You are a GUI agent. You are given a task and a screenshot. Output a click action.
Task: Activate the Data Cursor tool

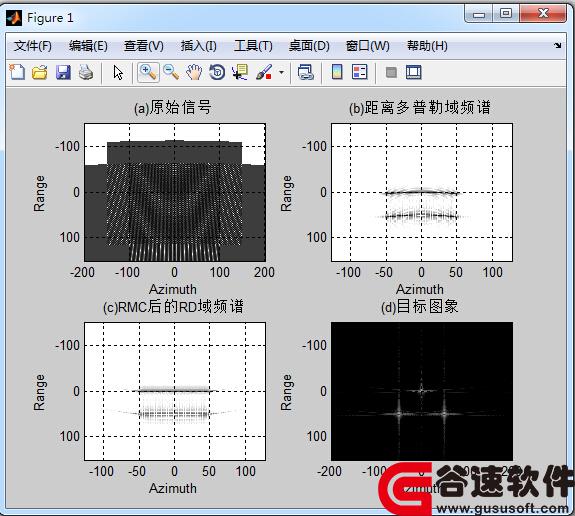tap(240, 72)
